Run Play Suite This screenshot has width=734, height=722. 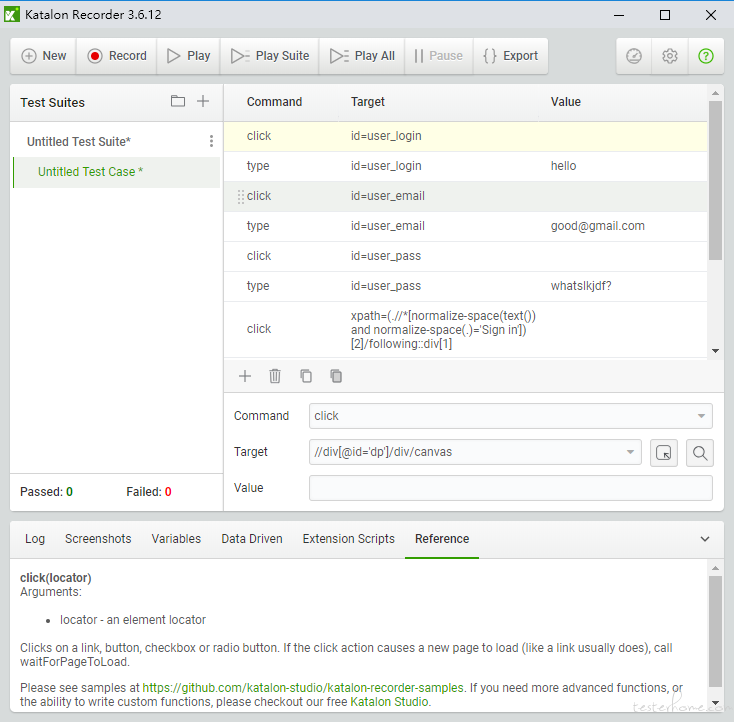click(270, 56)
